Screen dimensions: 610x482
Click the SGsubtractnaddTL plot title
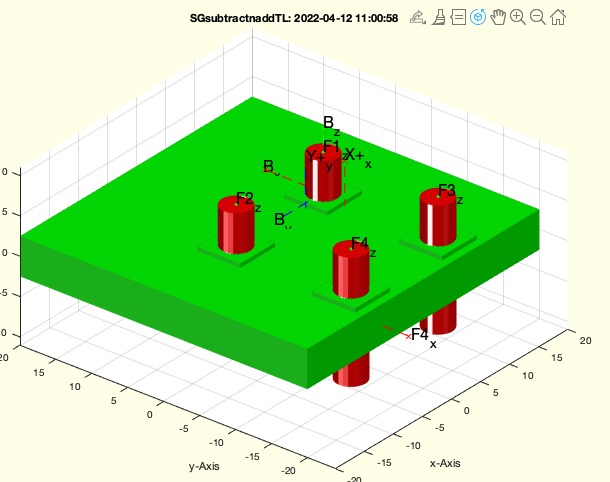(x=294, y=18)
